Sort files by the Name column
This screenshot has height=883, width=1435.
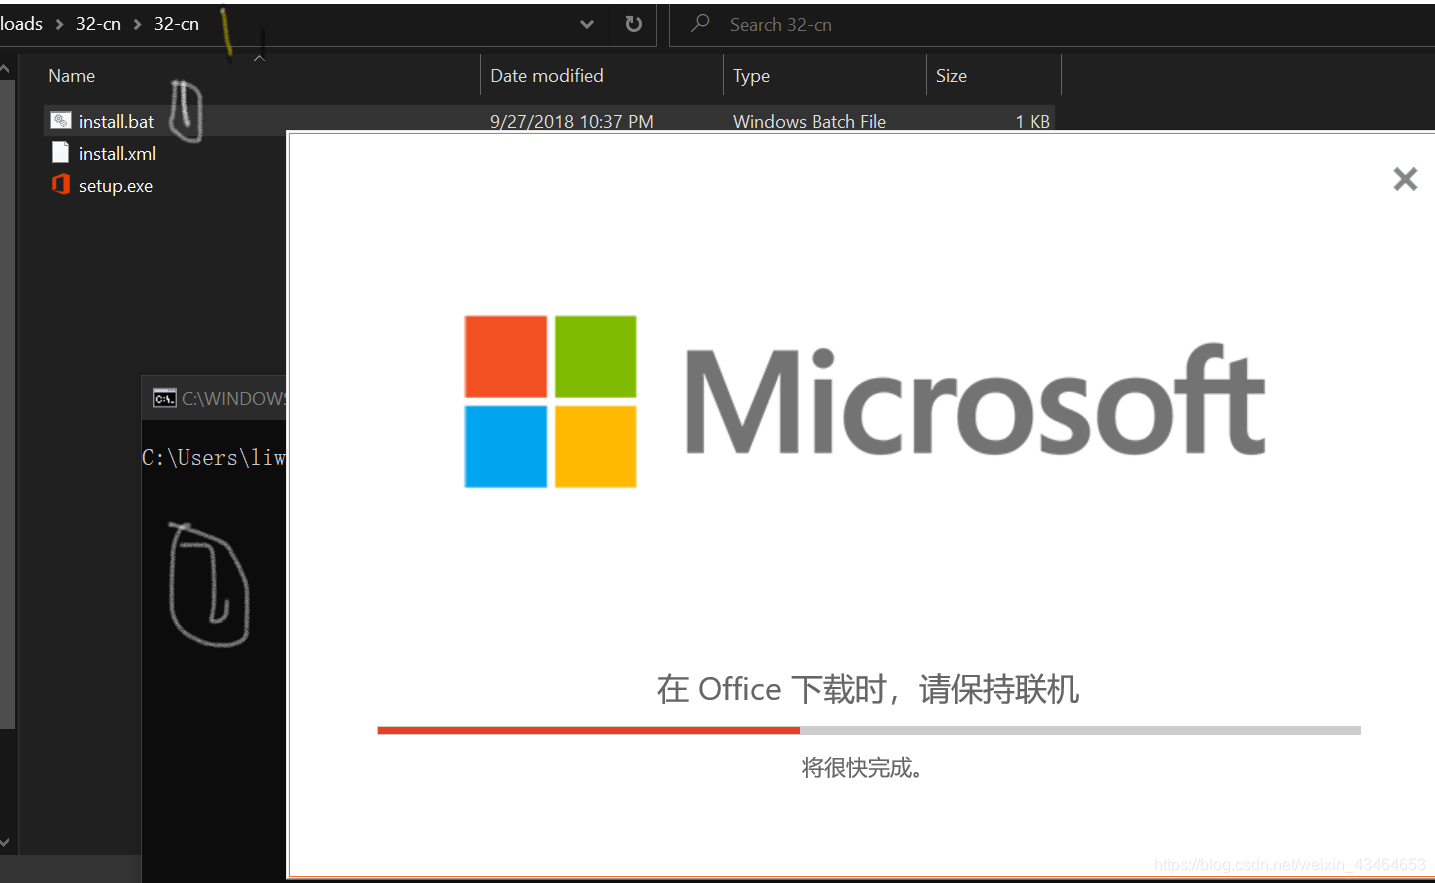(x=72, y=76)
